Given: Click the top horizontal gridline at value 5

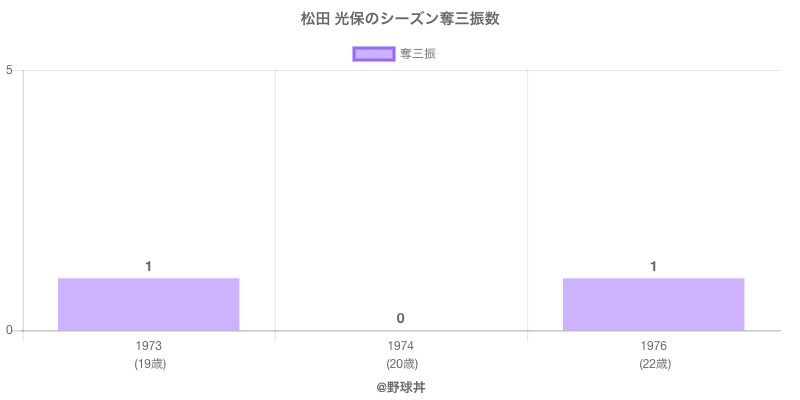Looking at the screenshot, I should click(x=400, y=70).
